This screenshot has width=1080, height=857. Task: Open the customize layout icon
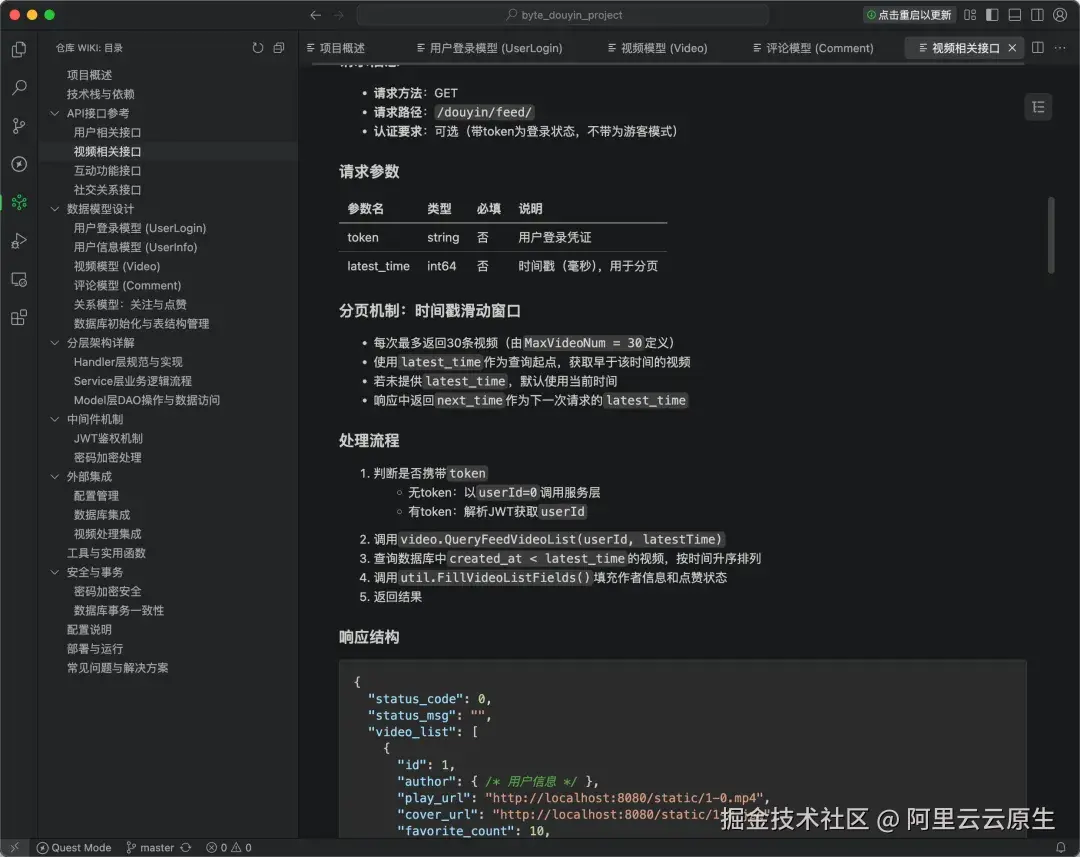(970, 15)
